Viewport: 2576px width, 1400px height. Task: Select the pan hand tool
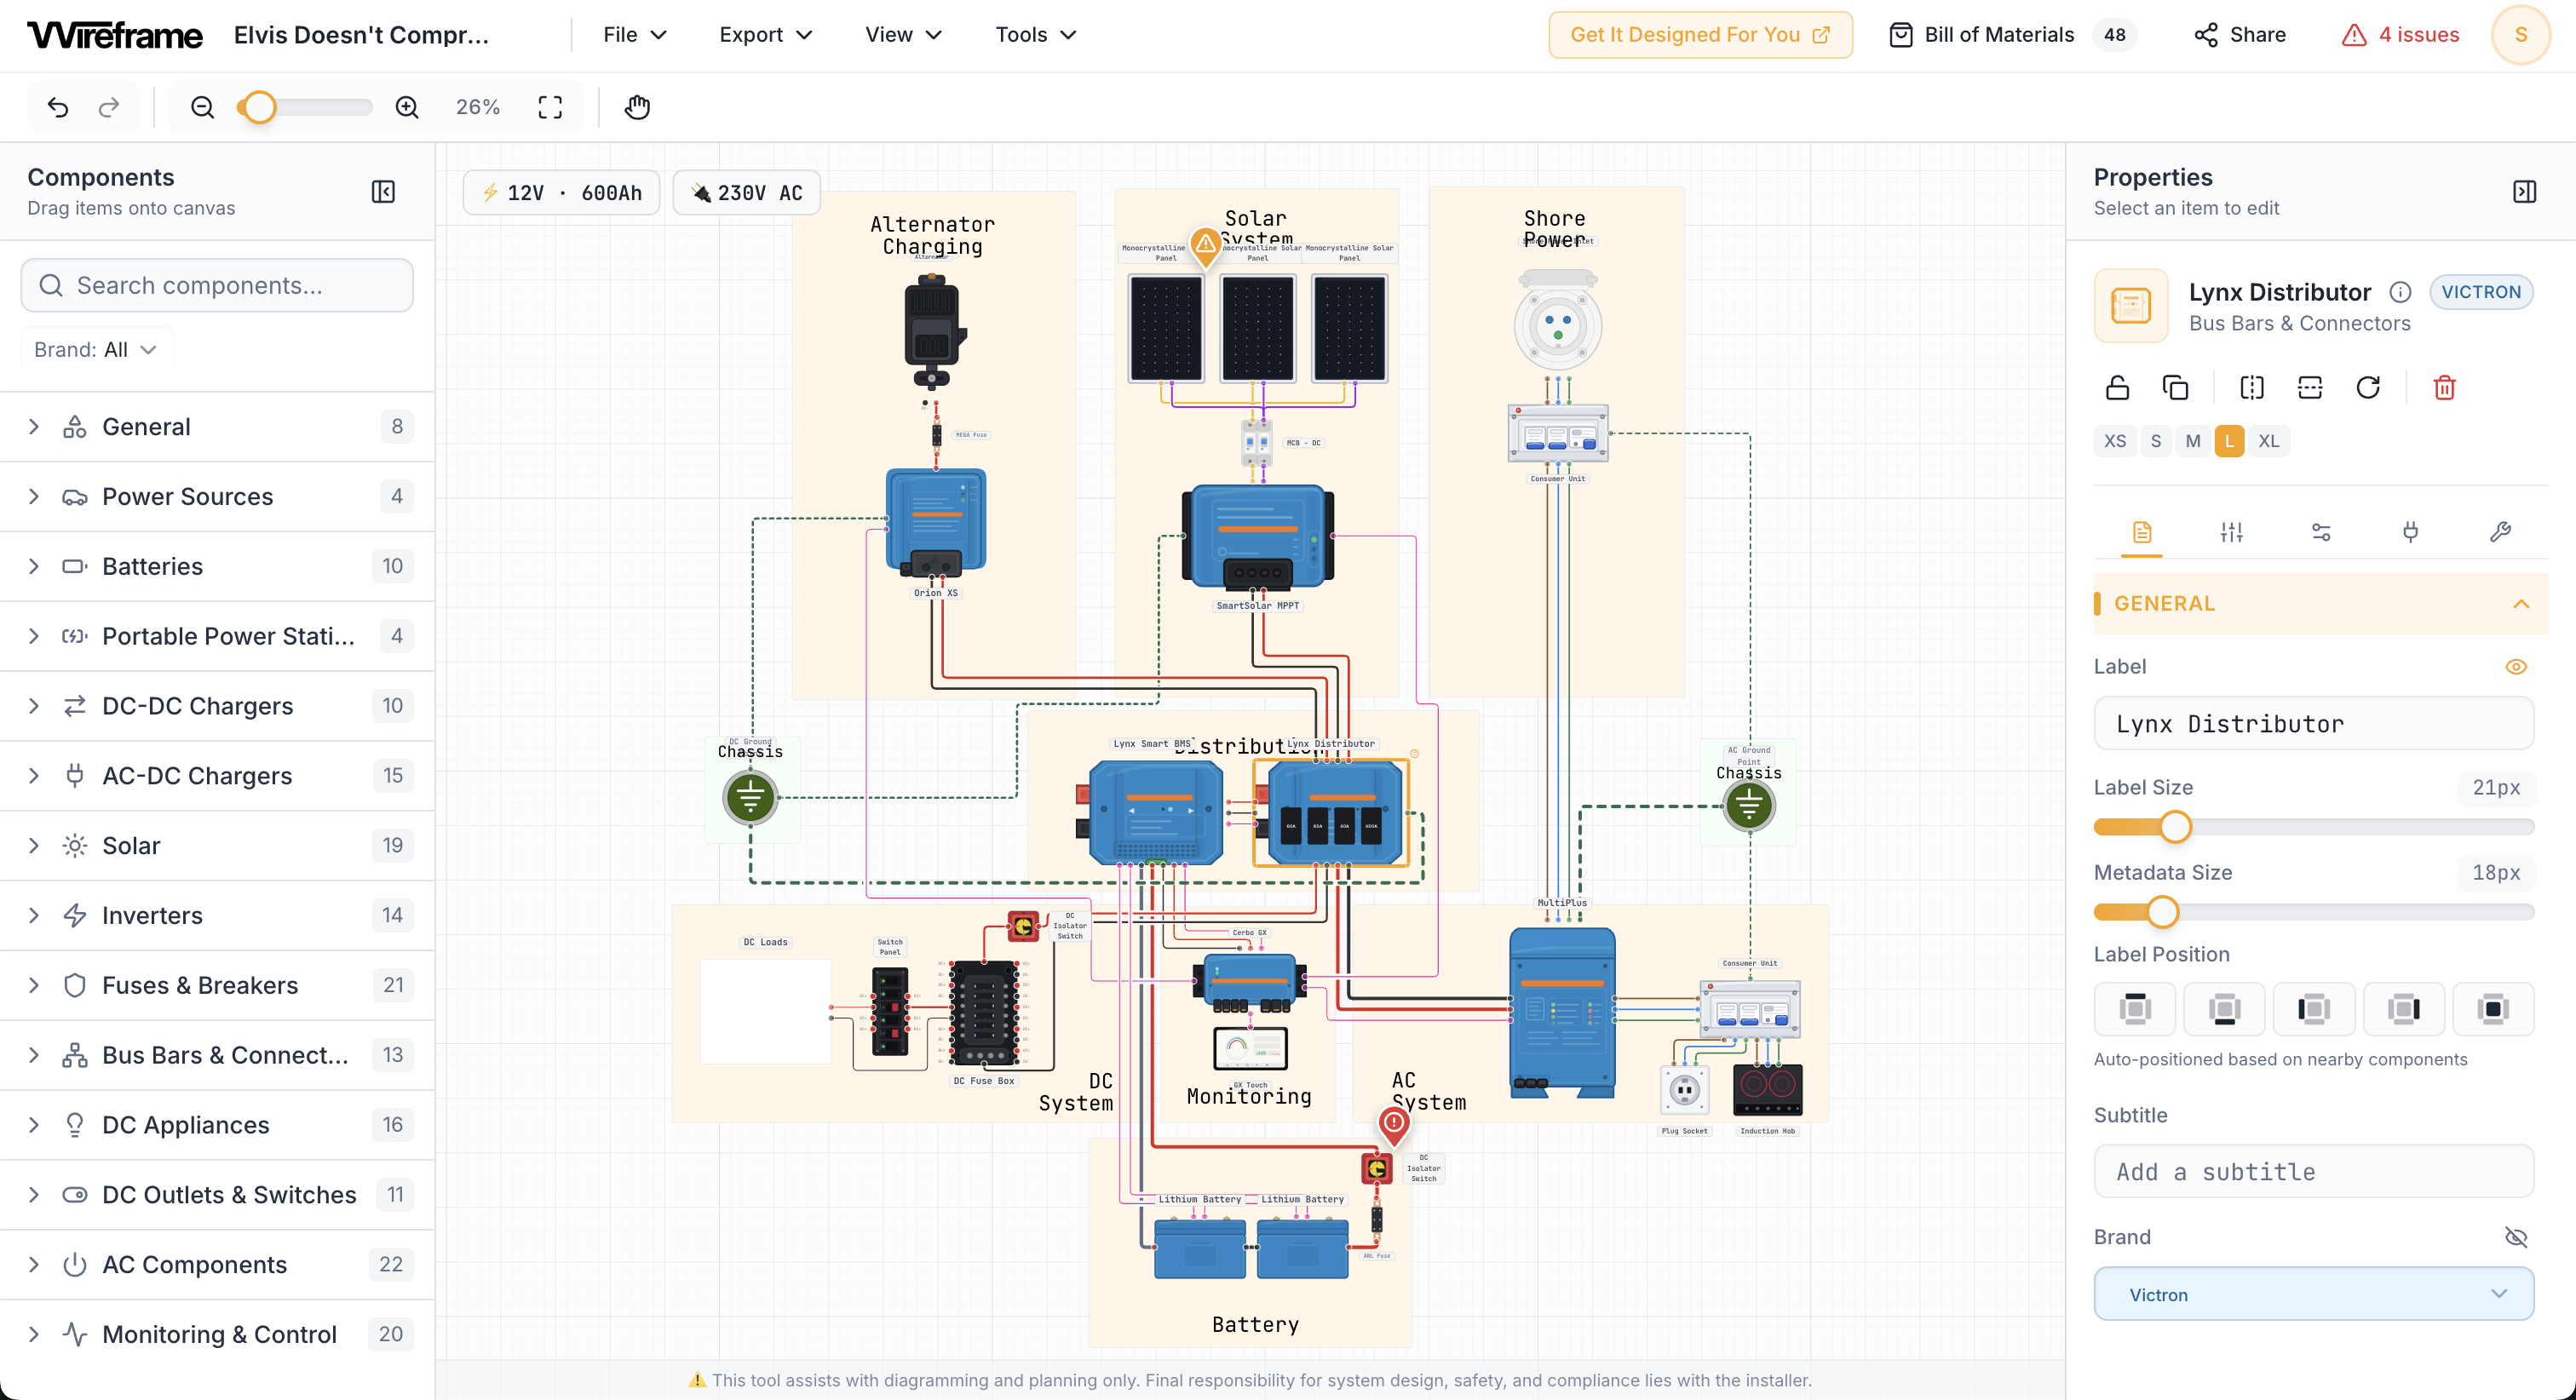[x=637, y=107]
